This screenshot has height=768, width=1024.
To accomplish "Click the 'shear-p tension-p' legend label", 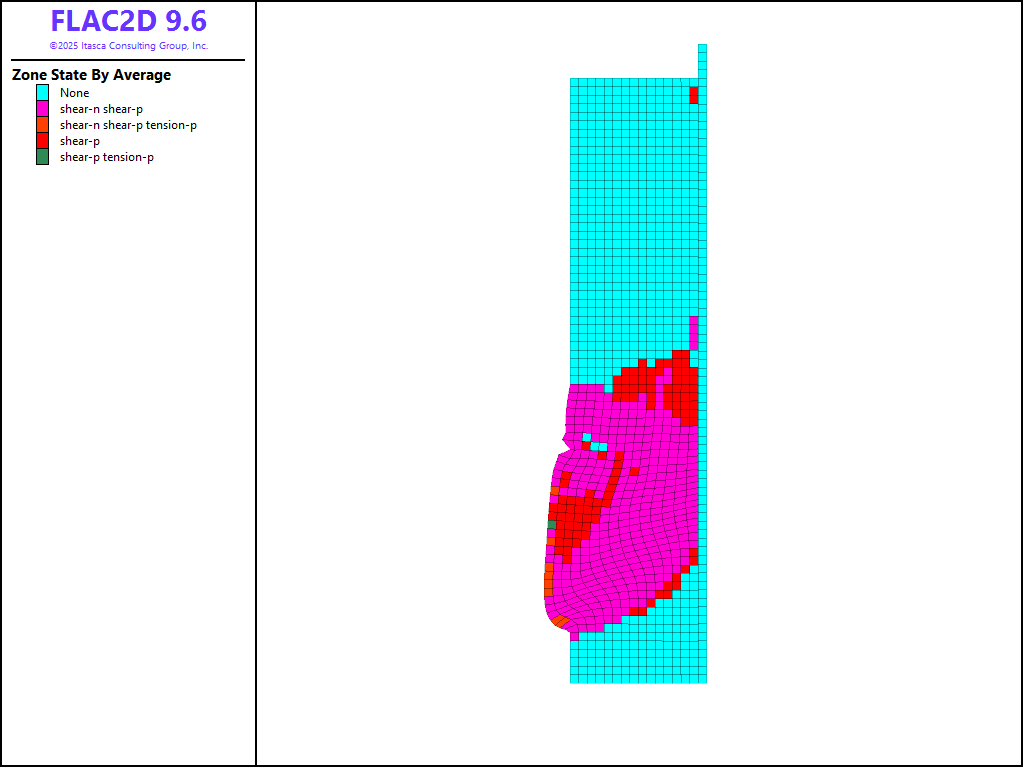I will coord(106,157).
